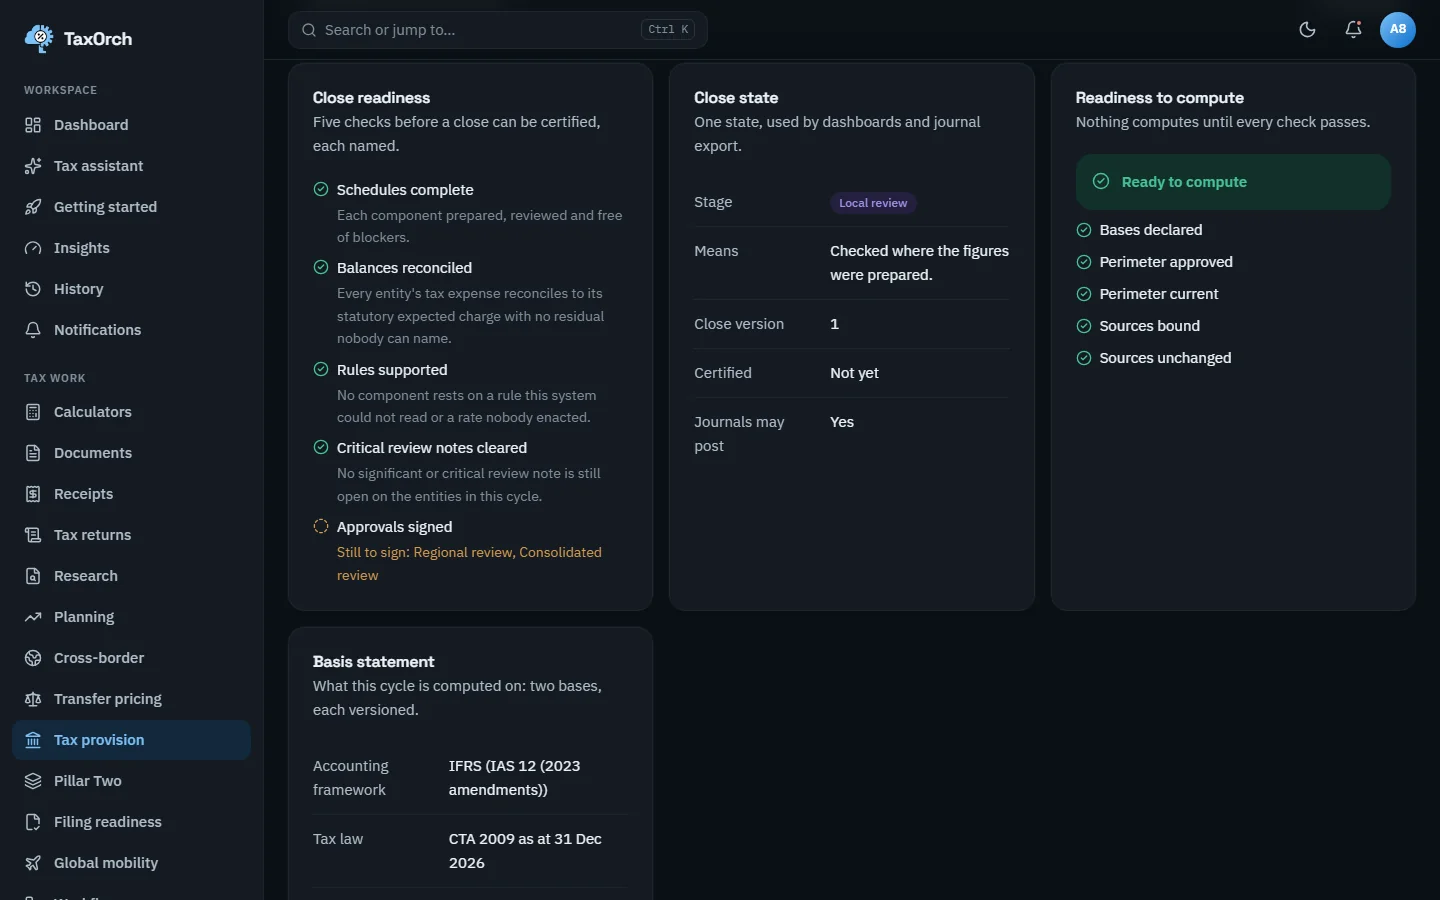Select Tax assistant menu item
The height and width of the screenshot is (900, 1440).
[x=131, y=166]
